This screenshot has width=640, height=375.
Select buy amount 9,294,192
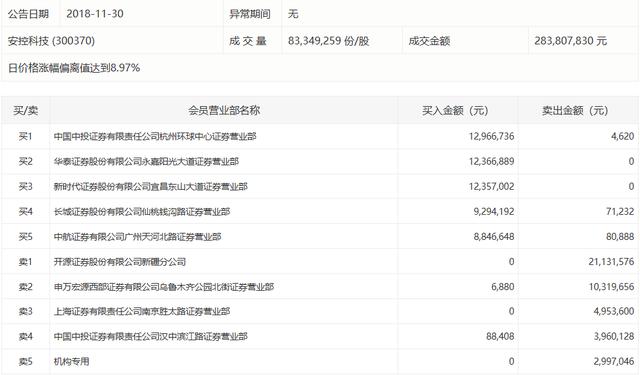(x=494, y=212)
